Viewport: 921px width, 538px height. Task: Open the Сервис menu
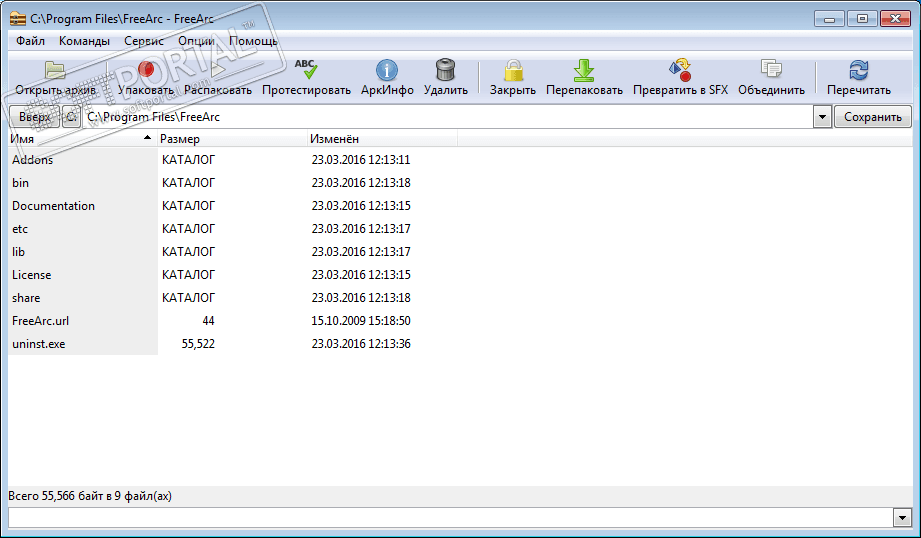(x=144, y=41)
